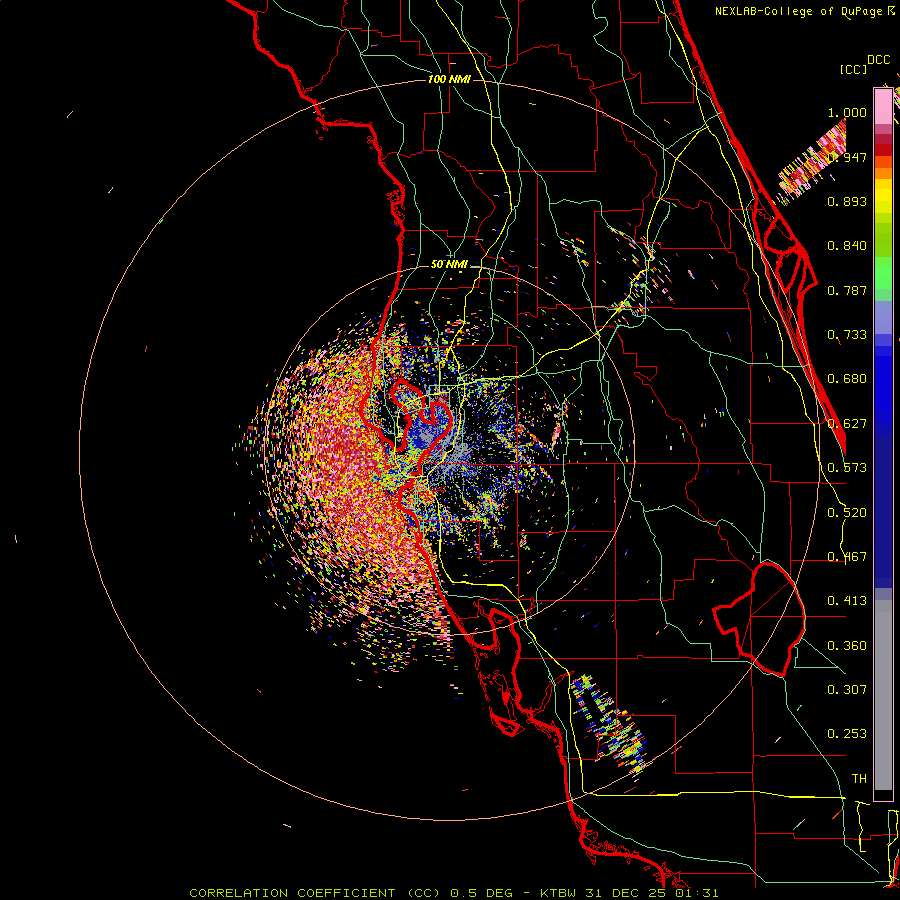The height and width of the screenshot is (900, 900).
Task: Click the 0.307 color scale value
Action: (x=847, y=690)
